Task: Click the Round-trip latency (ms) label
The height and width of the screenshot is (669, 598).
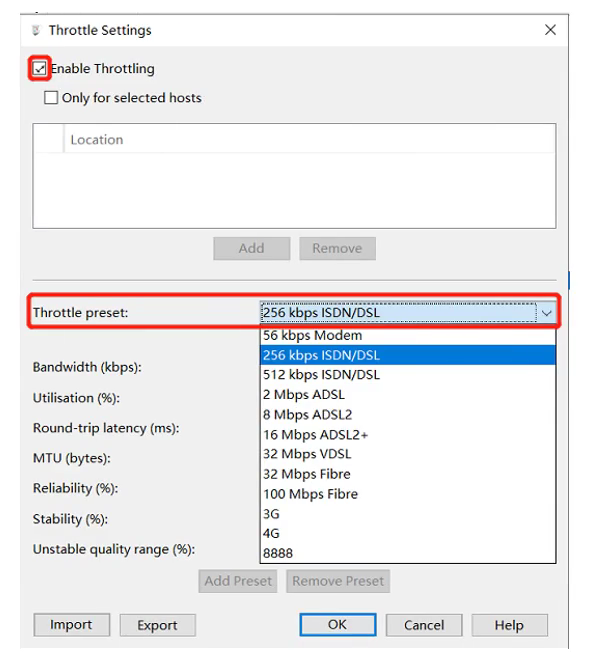Action: (x=106, y=428)
